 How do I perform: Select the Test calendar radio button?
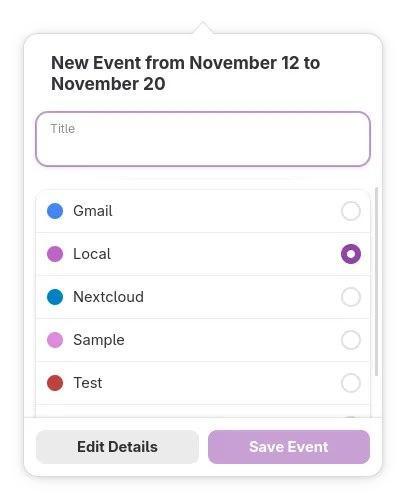coord(351,383)
